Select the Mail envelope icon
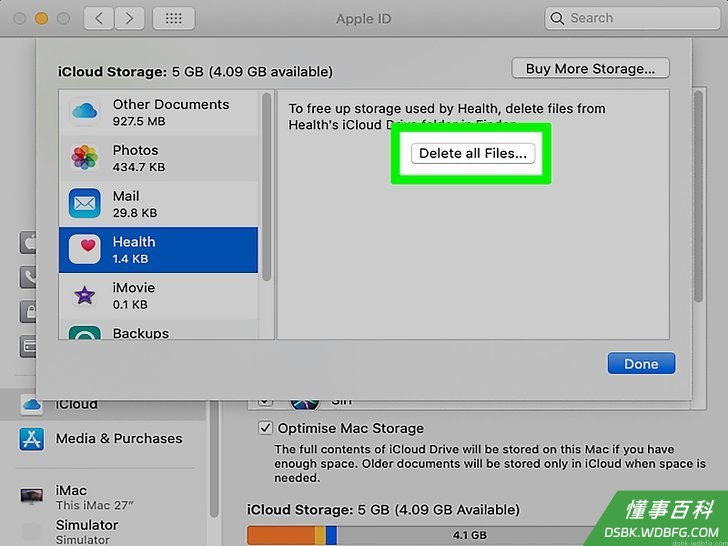 [x=84, y=203]
